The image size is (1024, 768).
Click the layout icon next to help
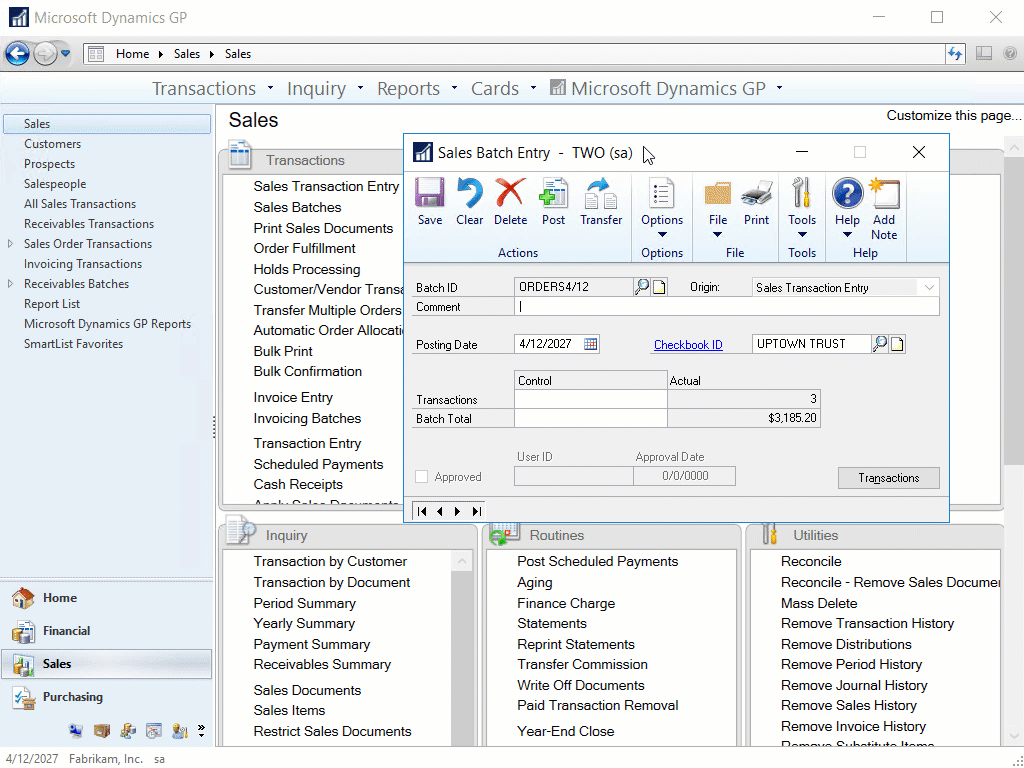tap(984, 54)
